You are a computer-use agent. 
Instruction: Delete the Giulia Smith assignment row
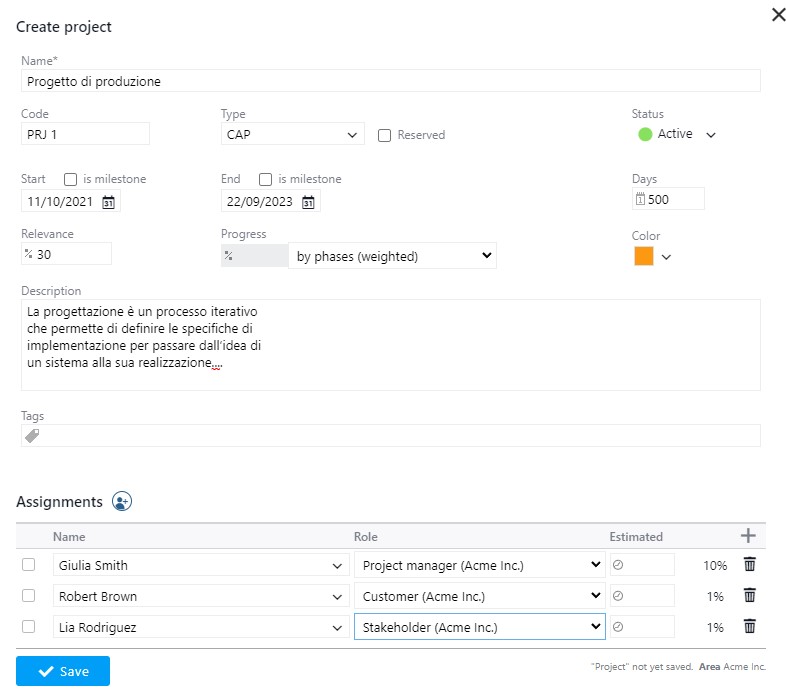(x=749, y=564)
